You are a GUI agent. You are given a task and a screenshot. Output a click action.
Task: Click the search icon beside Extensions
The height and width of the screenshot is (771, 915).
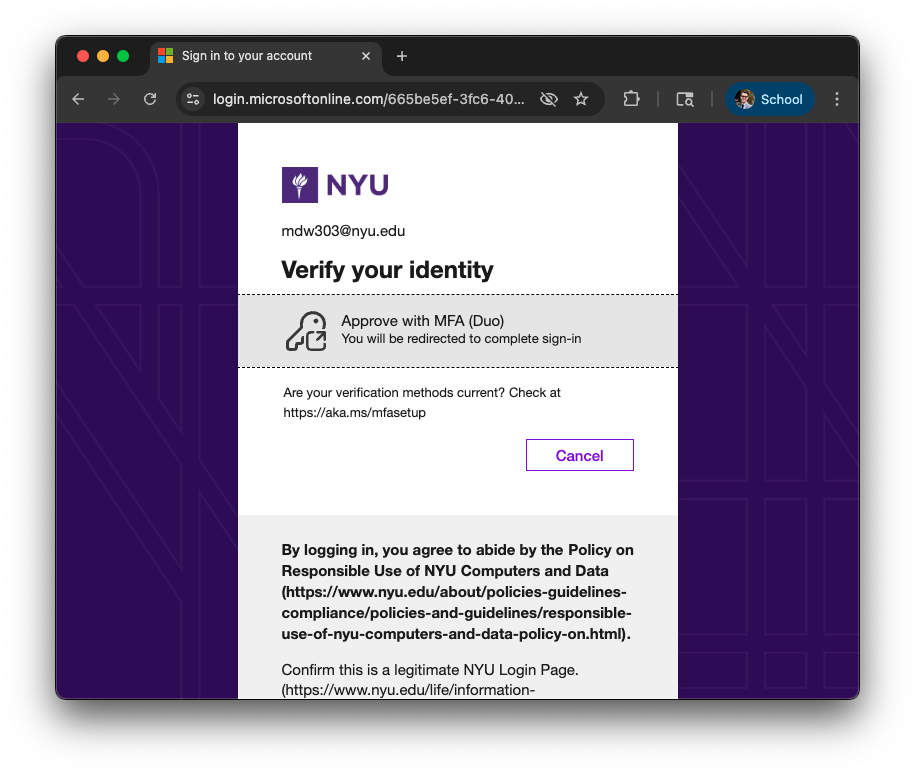pyautogui.click(x=685, y=99)
